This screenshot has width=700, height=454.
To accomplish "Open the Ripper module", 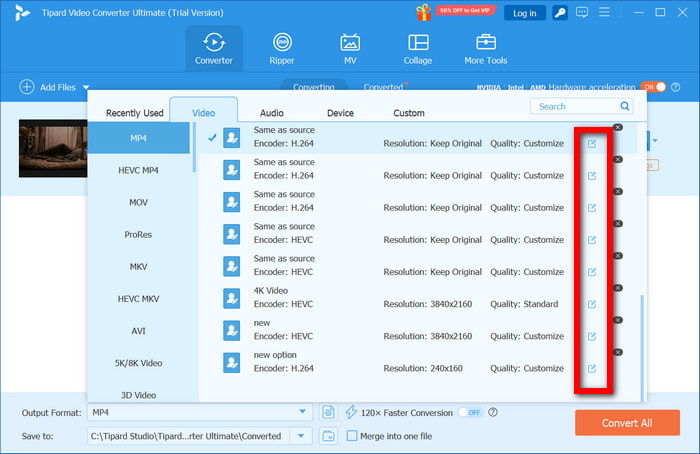I will tap(283, 48).
